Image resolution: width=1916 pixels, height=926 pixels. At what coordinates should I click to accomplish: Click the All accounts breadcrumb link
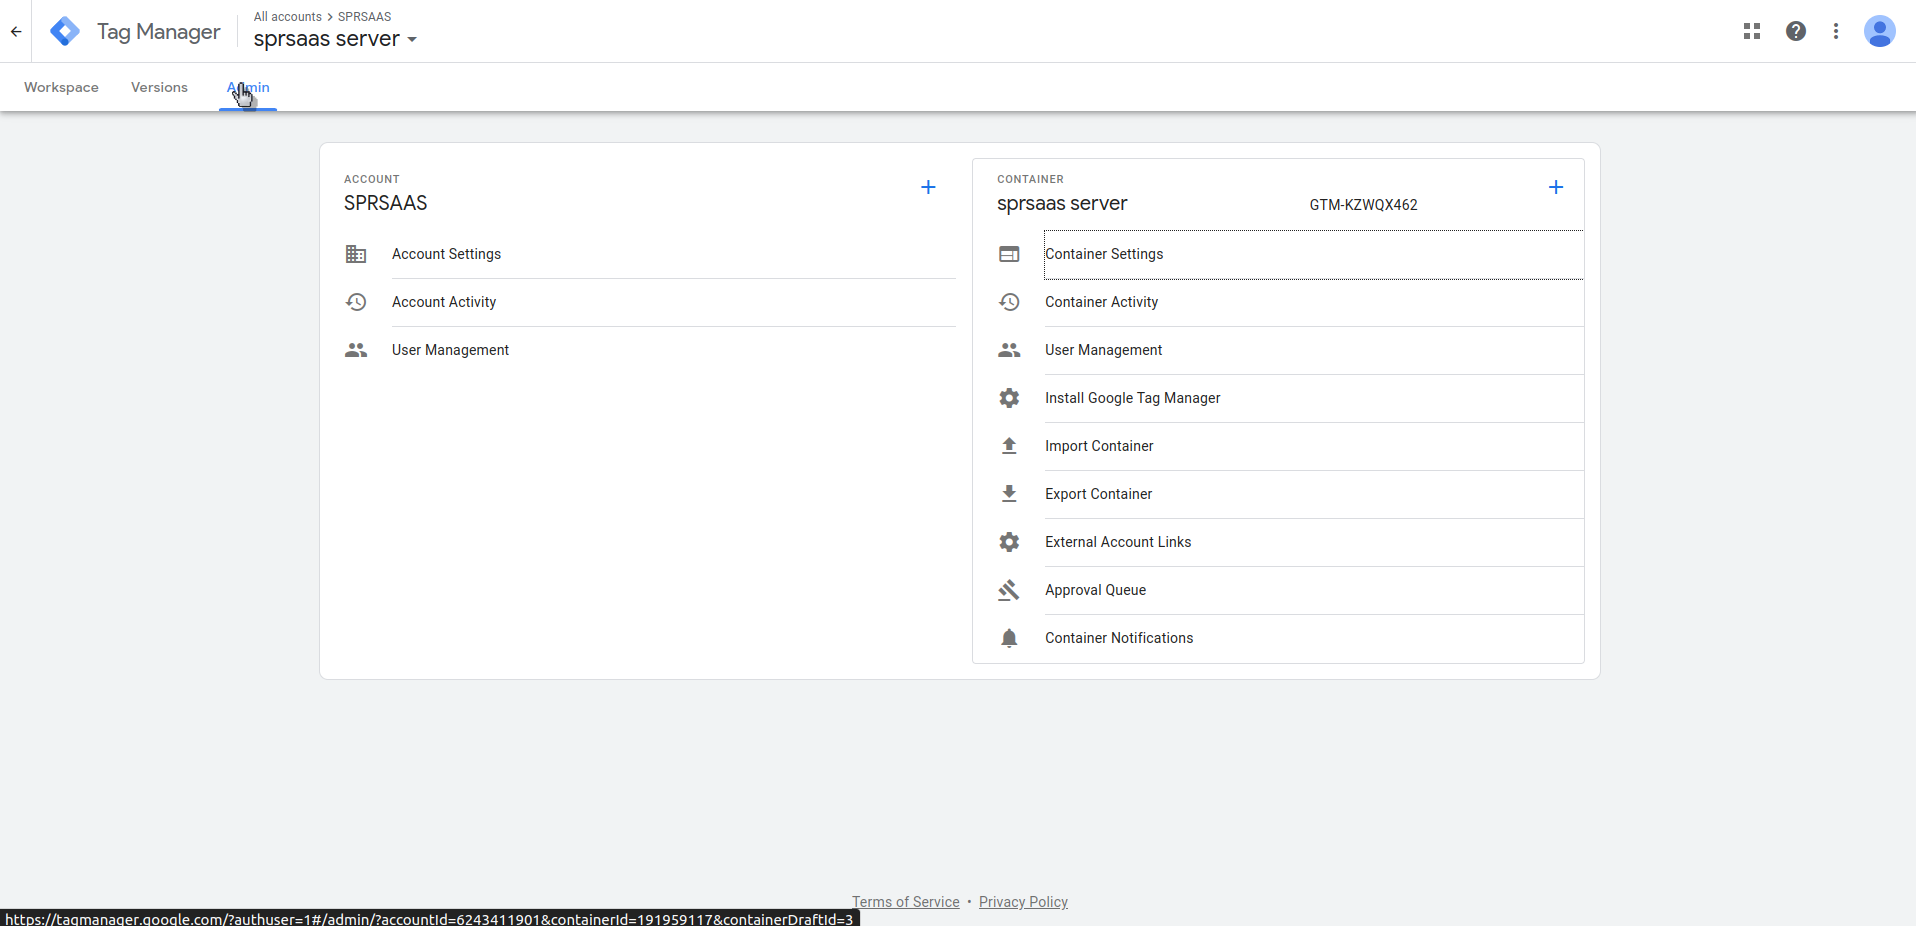coord(287,17)
